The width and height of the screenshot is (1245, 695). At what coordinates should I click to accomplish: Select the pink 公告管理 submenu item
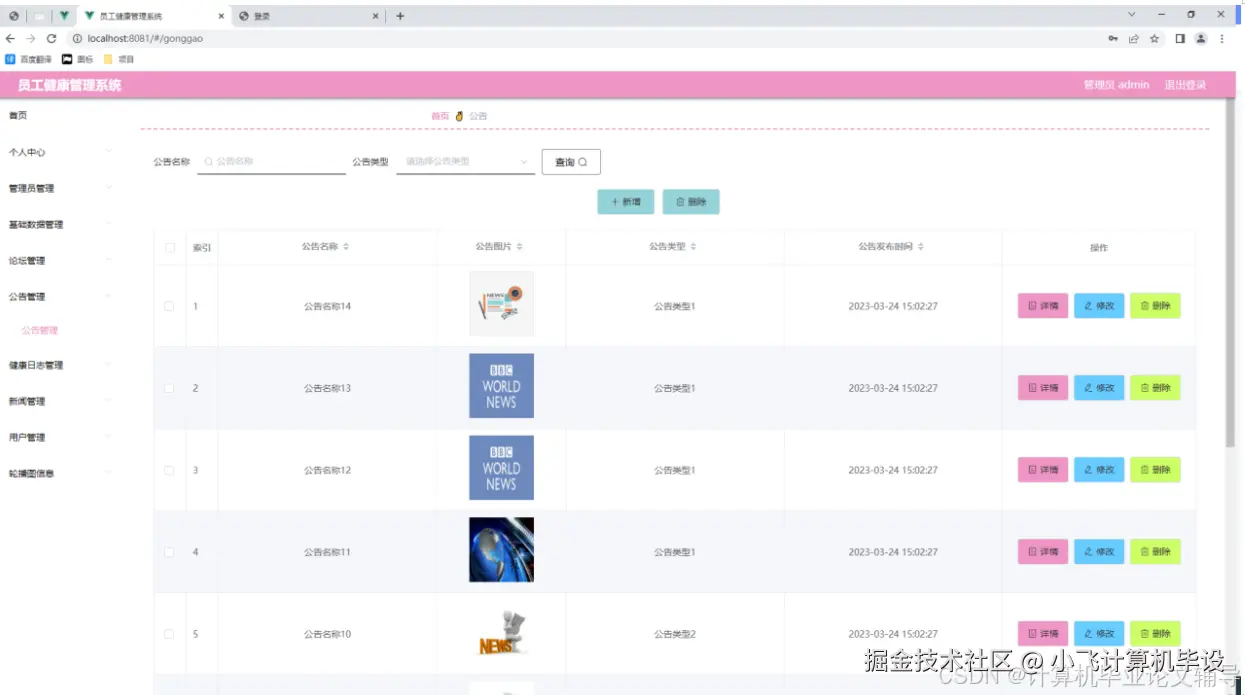tap(40, 330)
